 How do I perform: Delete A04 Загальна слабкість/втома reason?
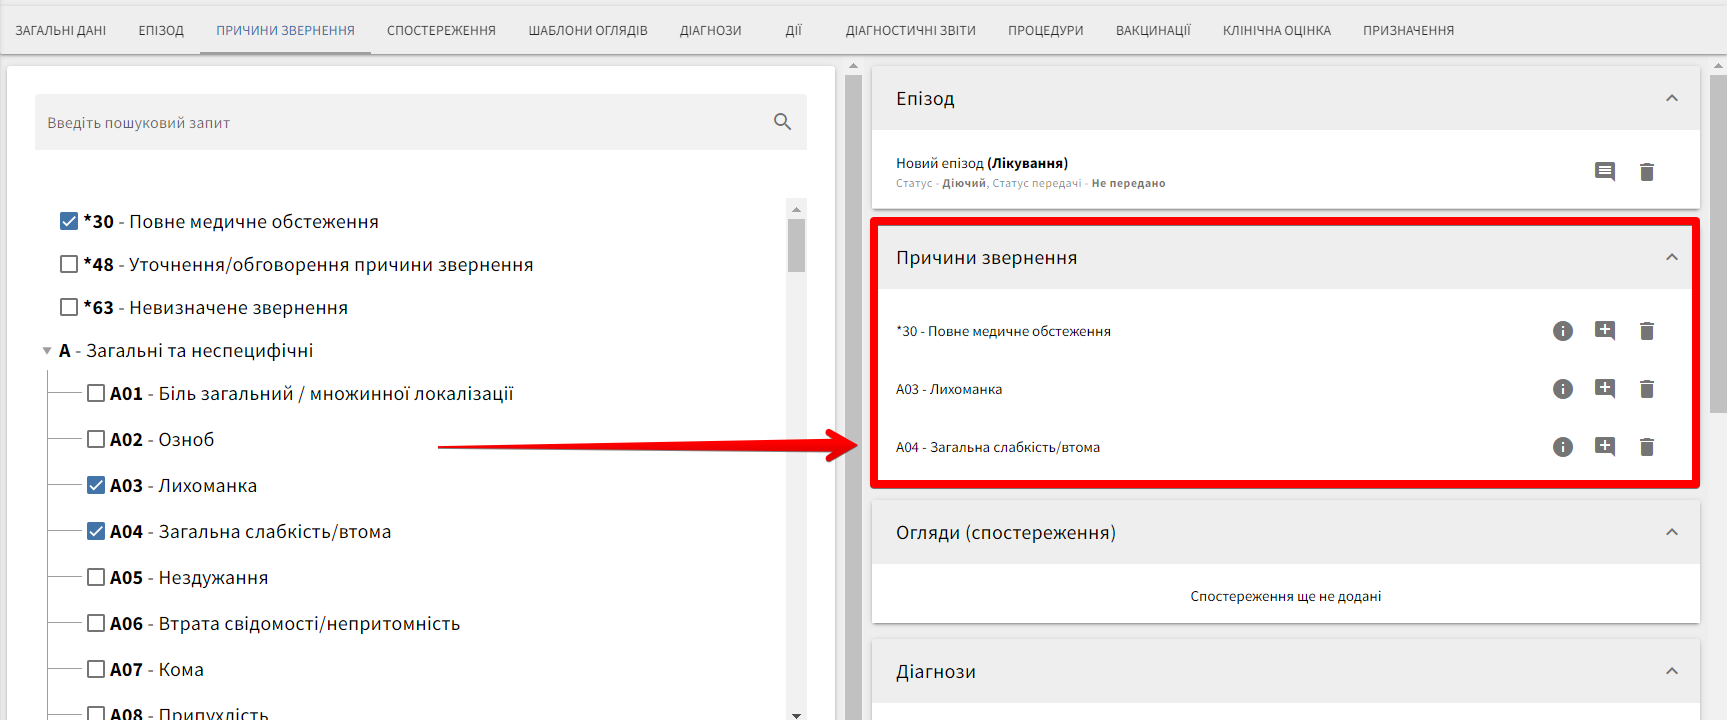(1646, 447)
